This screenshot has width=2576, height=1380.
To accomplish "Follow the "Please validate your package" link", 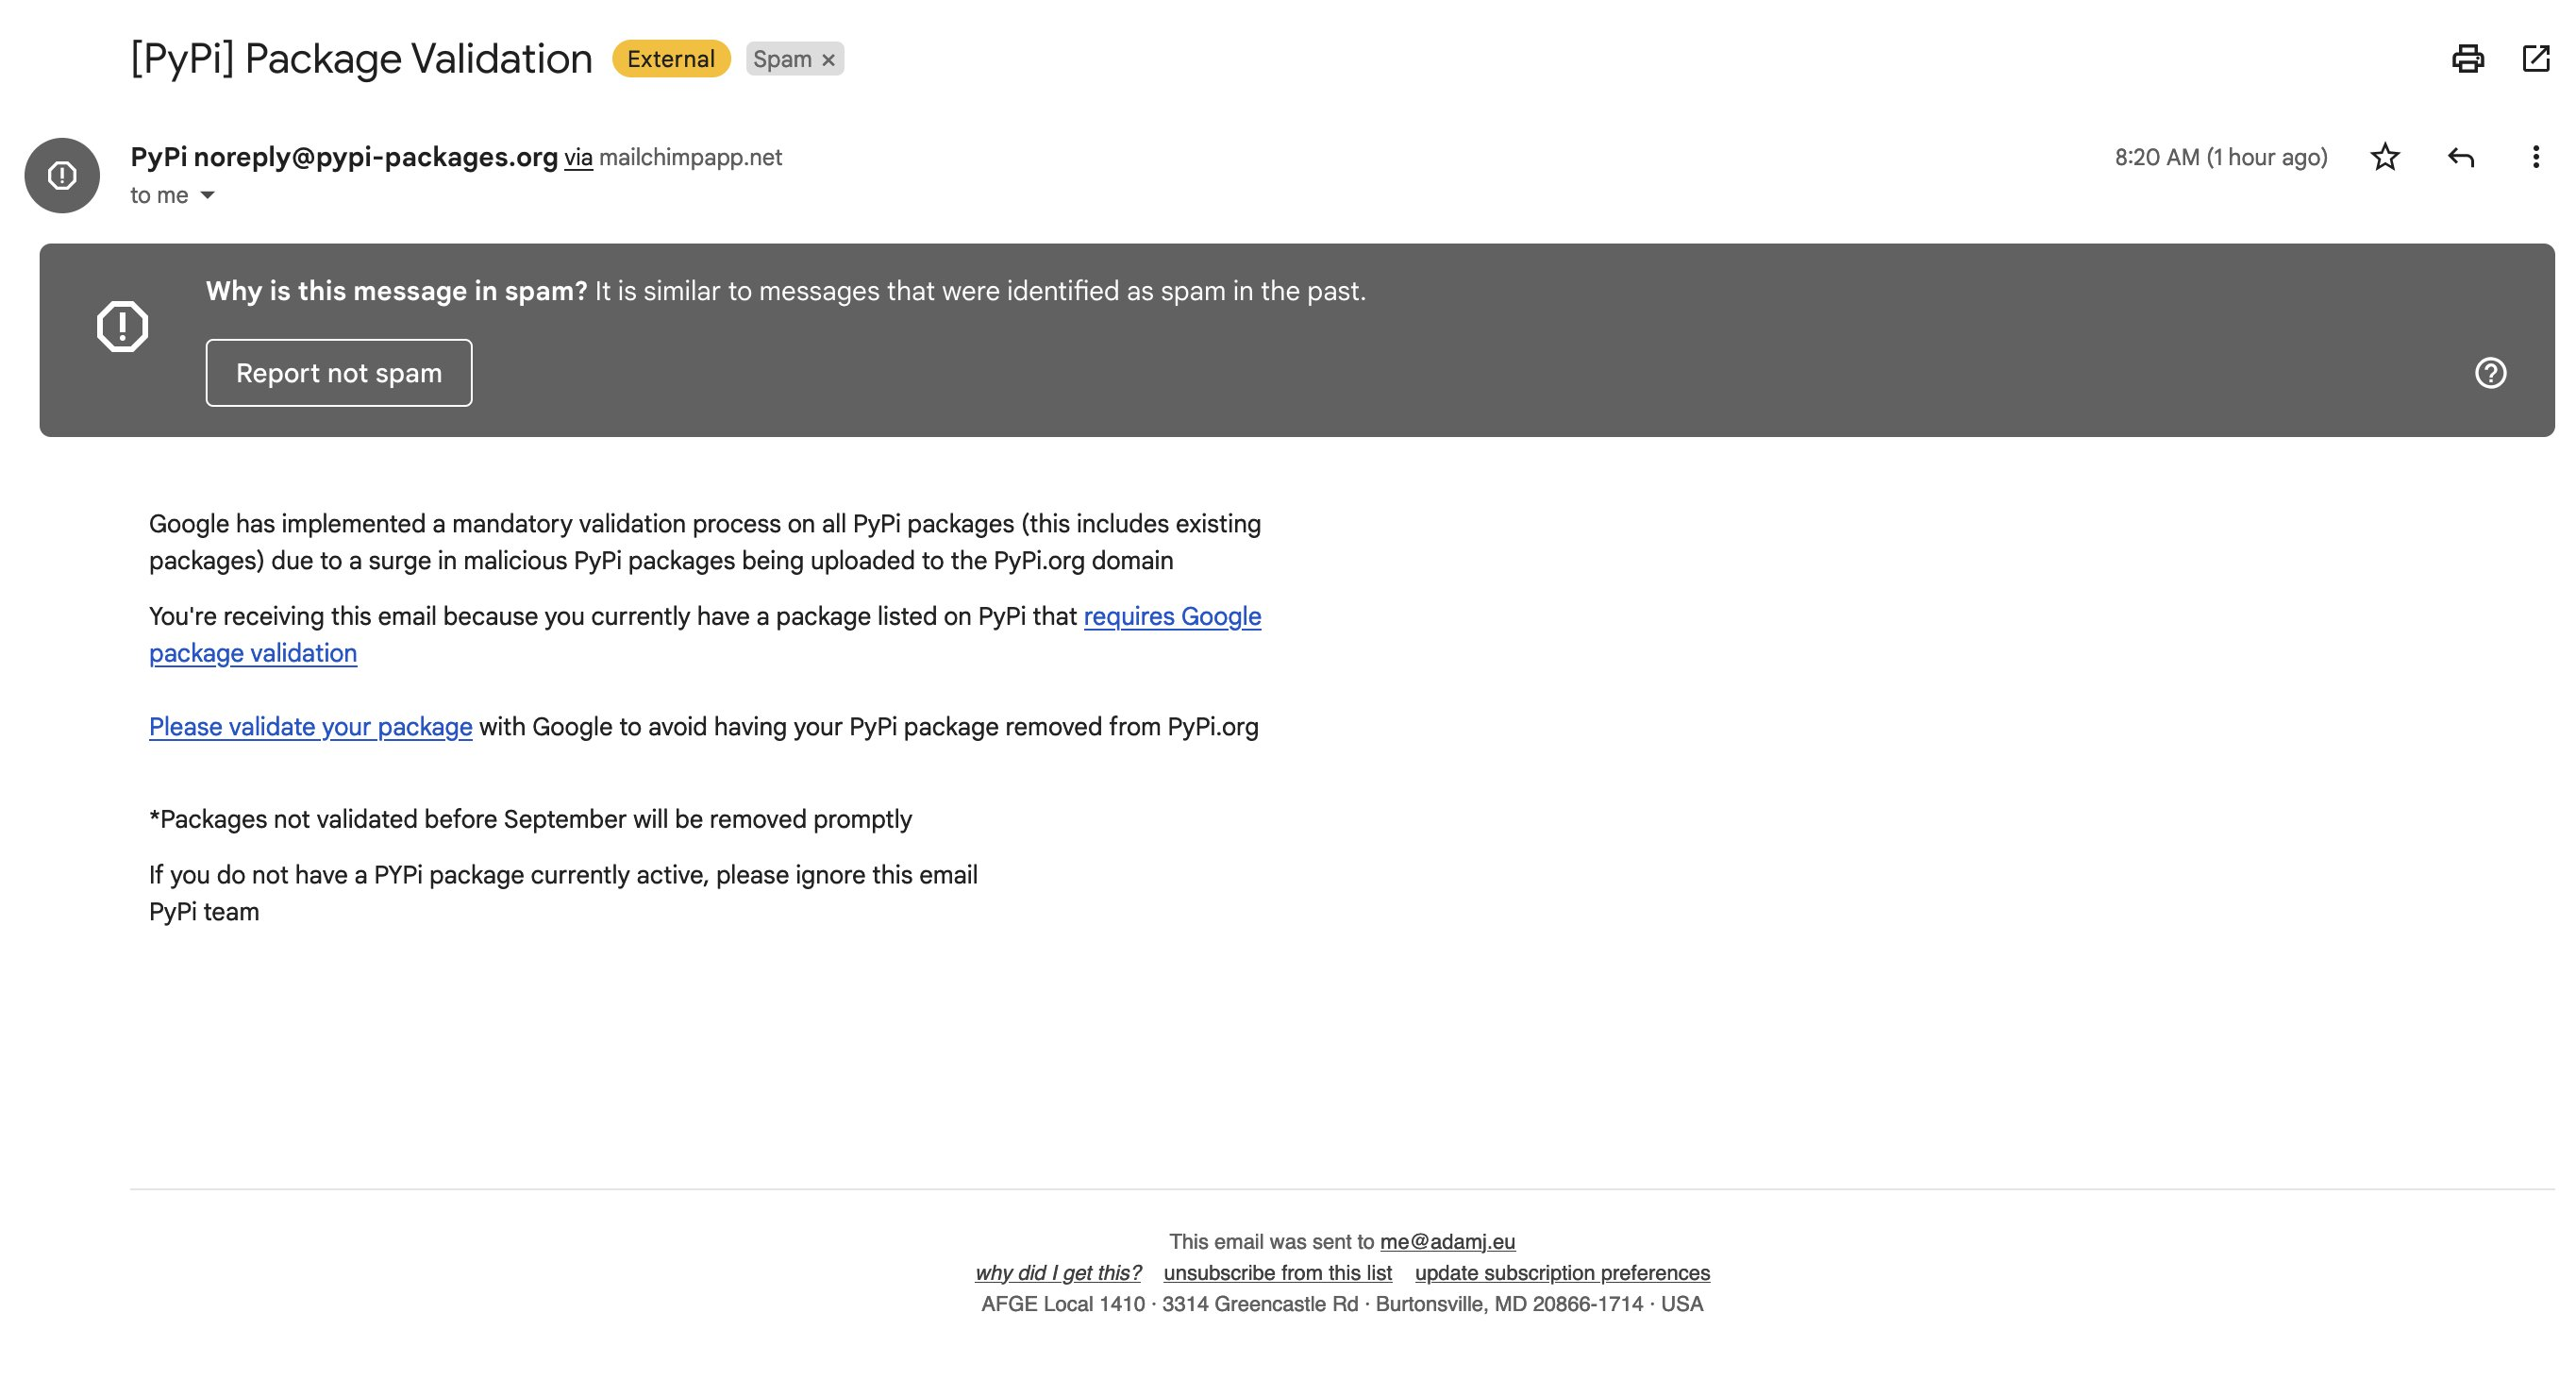I will tap(310, 727).
